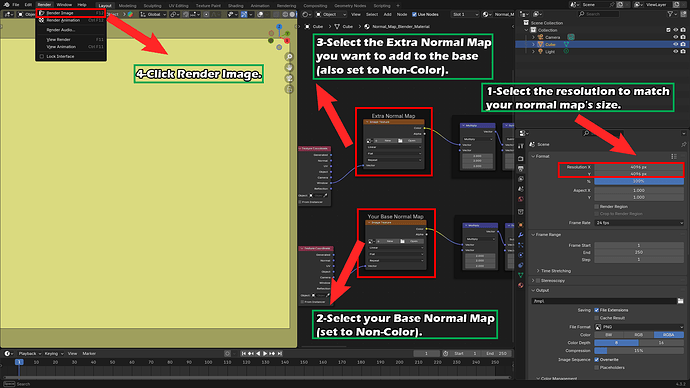This screenshot has height=388, width=690.
Task: Open the Physics properties tab icon
Action: [x=521, y=255]
